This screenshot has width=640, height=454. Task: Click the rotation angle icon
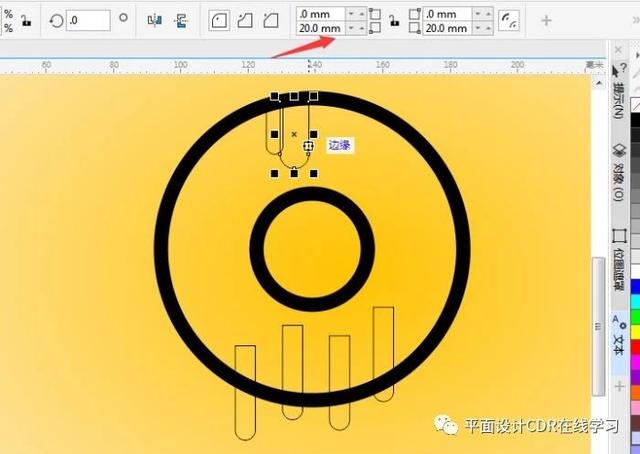point(56,20)
